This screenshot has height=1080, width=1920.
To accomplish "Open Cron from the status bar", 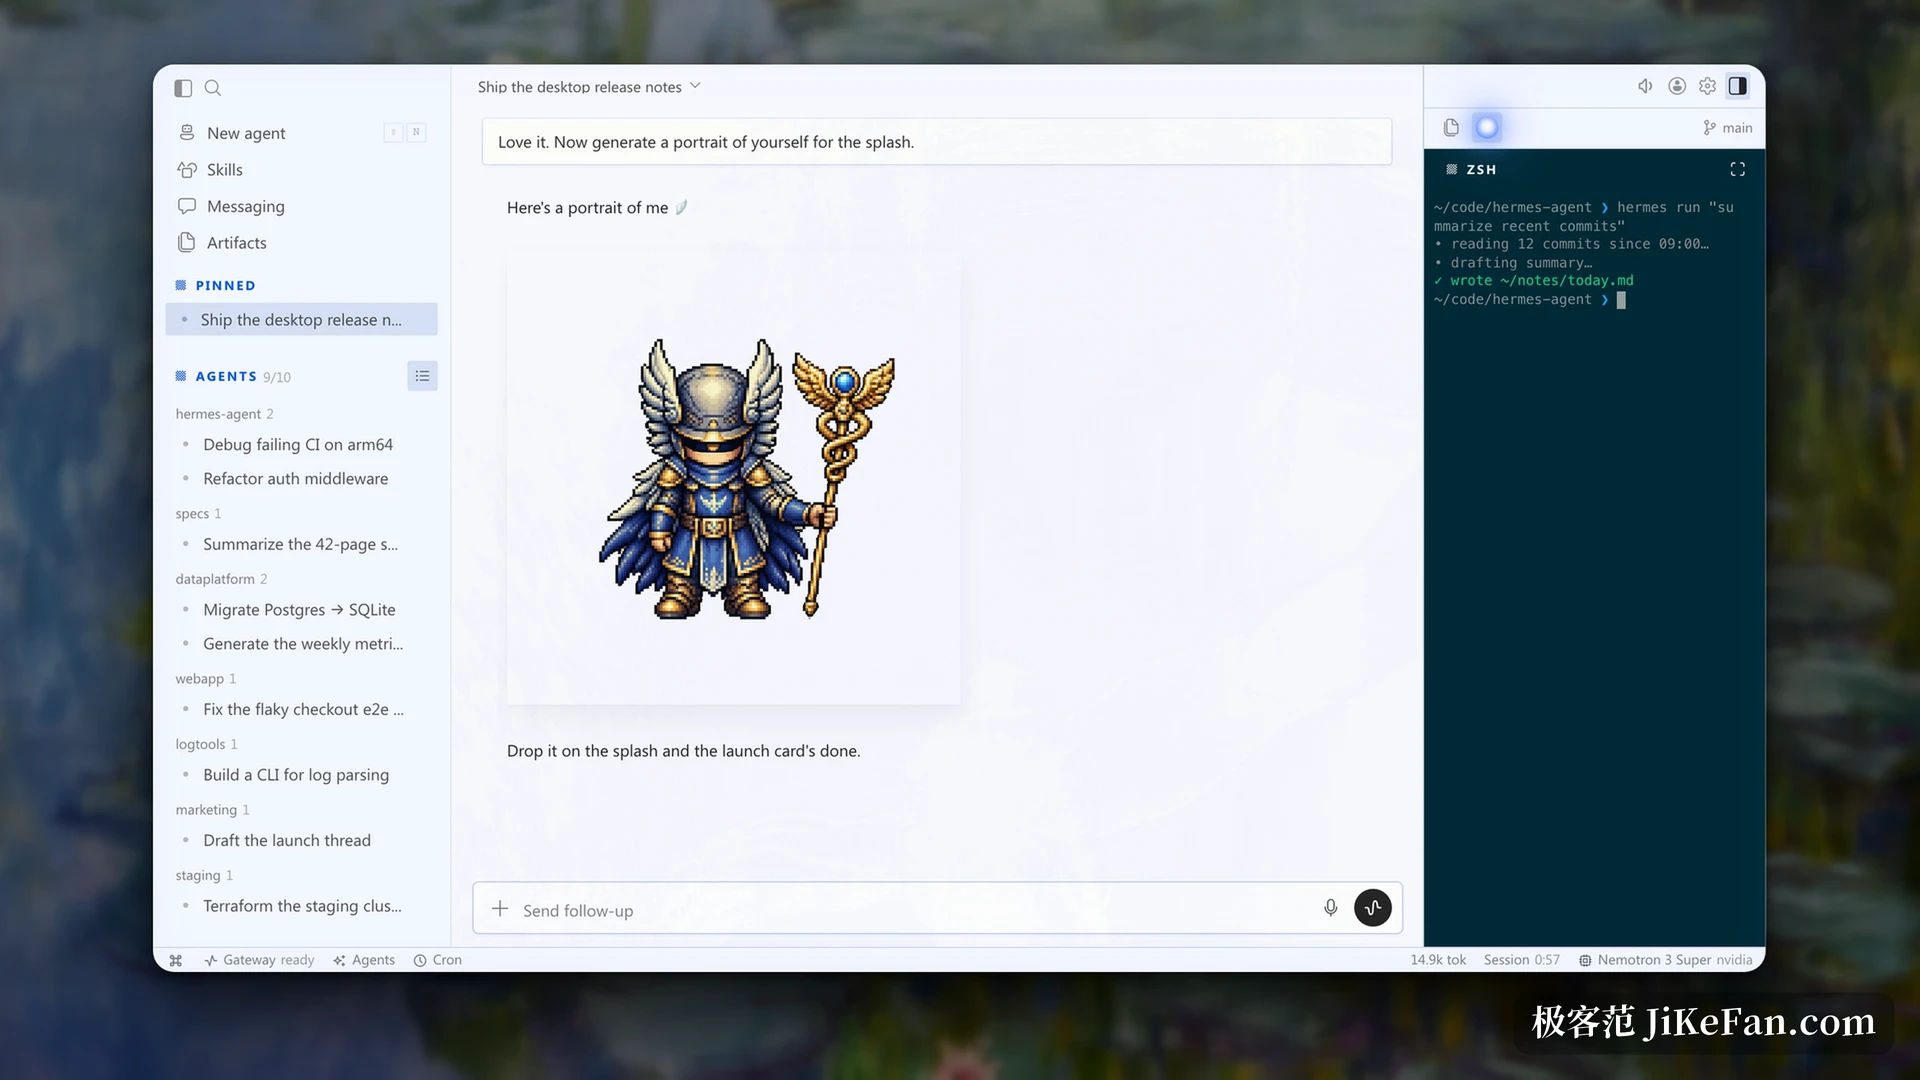I will coord(438,960).
